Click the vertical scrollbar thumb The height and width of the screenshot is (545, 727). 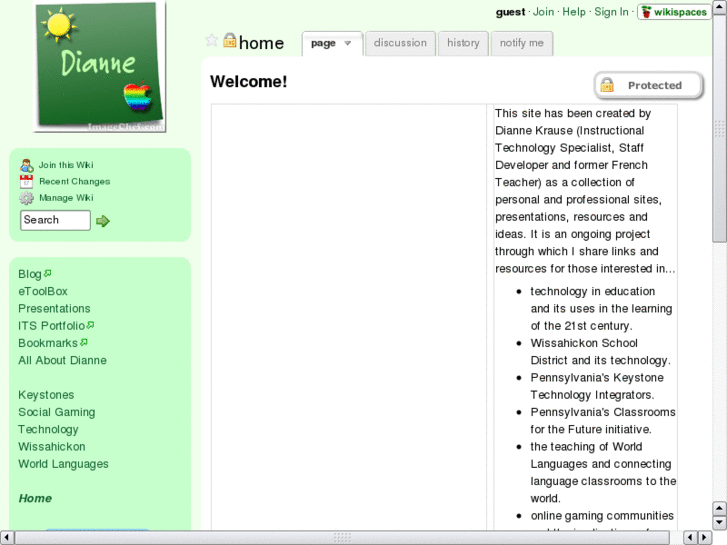(x=720, y=128)
